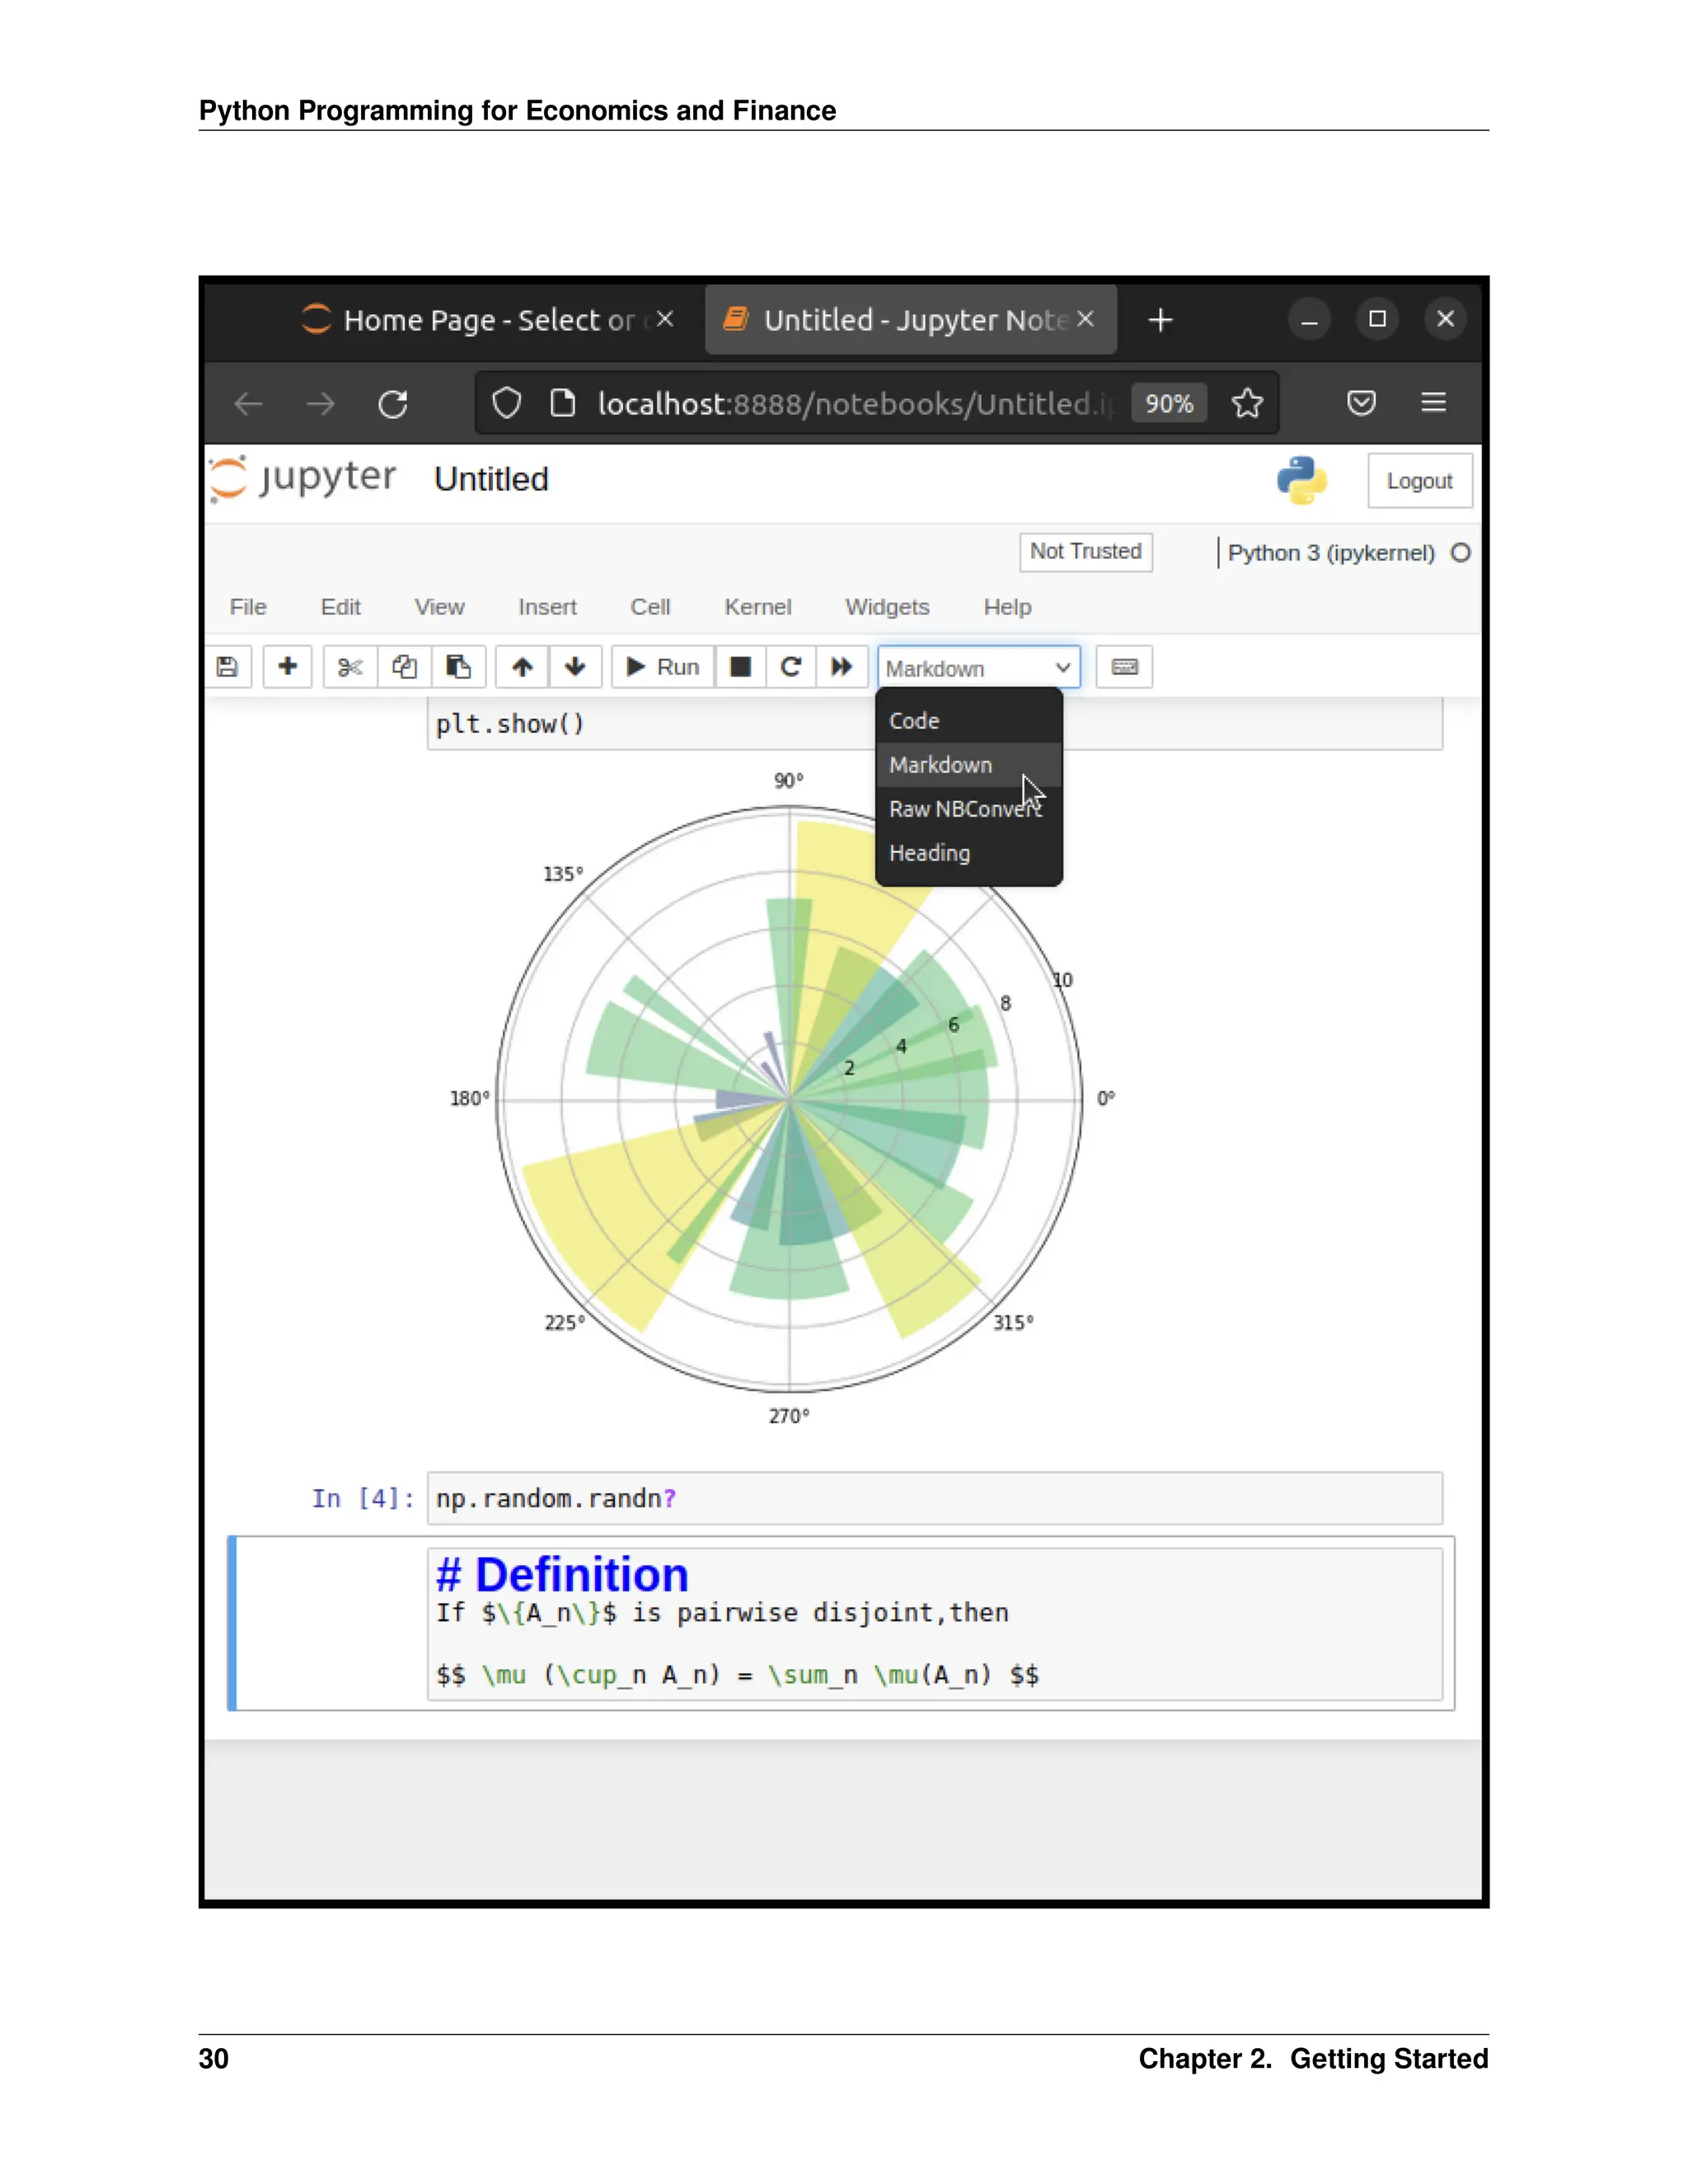Paste cells below icon
1688x2184 pixels.
[x=458, y=667]
